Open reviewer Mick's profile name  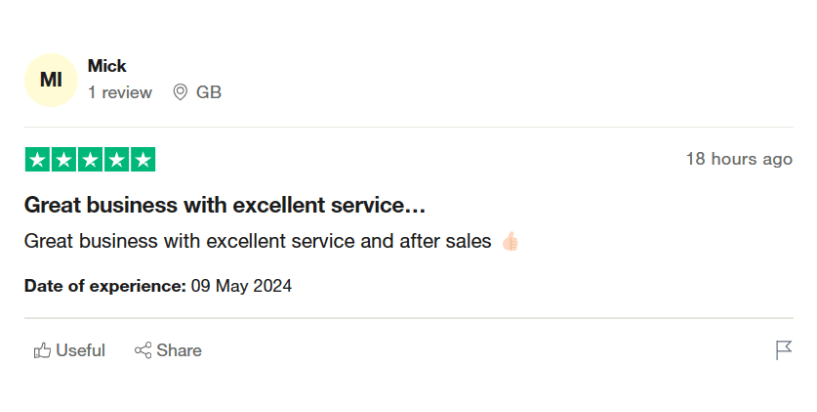pos(107,66)
